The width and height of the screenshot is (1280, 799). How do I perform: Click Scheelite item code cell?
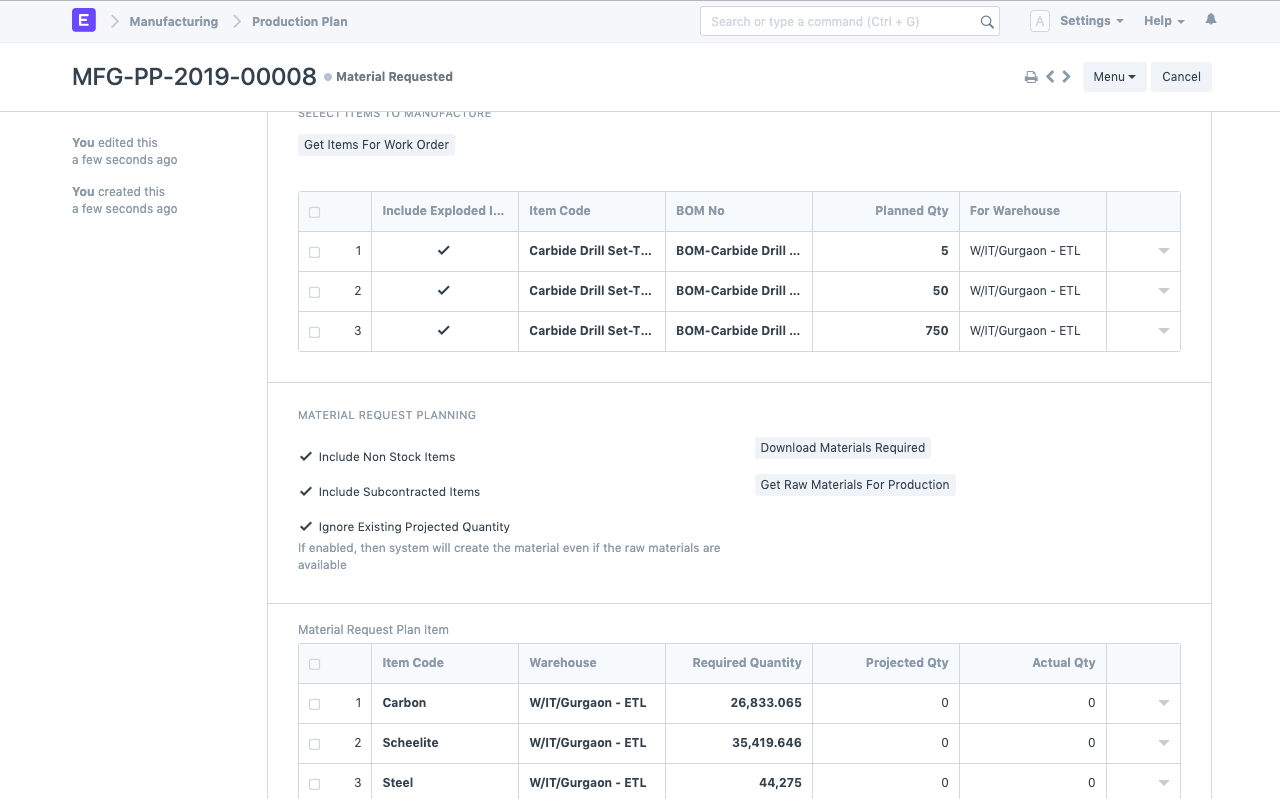tap(445, 743)
